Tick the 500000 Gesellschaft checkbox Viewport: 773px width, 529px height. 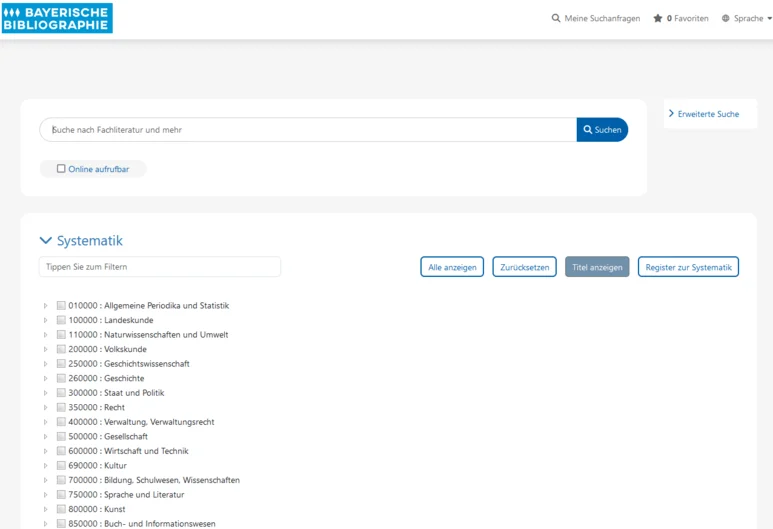61,436
